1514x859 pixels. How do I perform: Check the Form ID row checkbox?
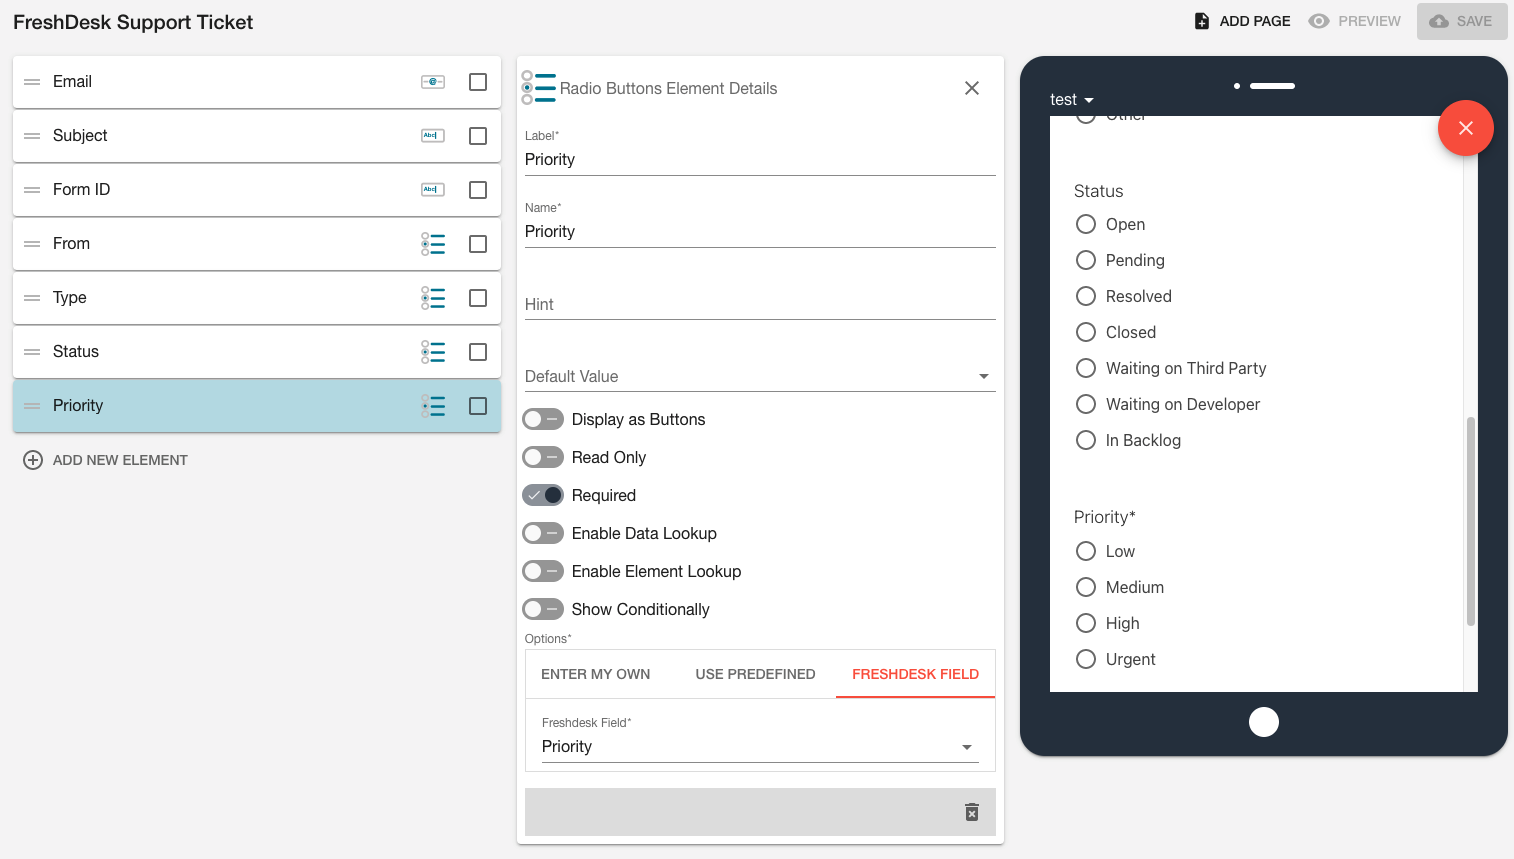tap(478, 190)
